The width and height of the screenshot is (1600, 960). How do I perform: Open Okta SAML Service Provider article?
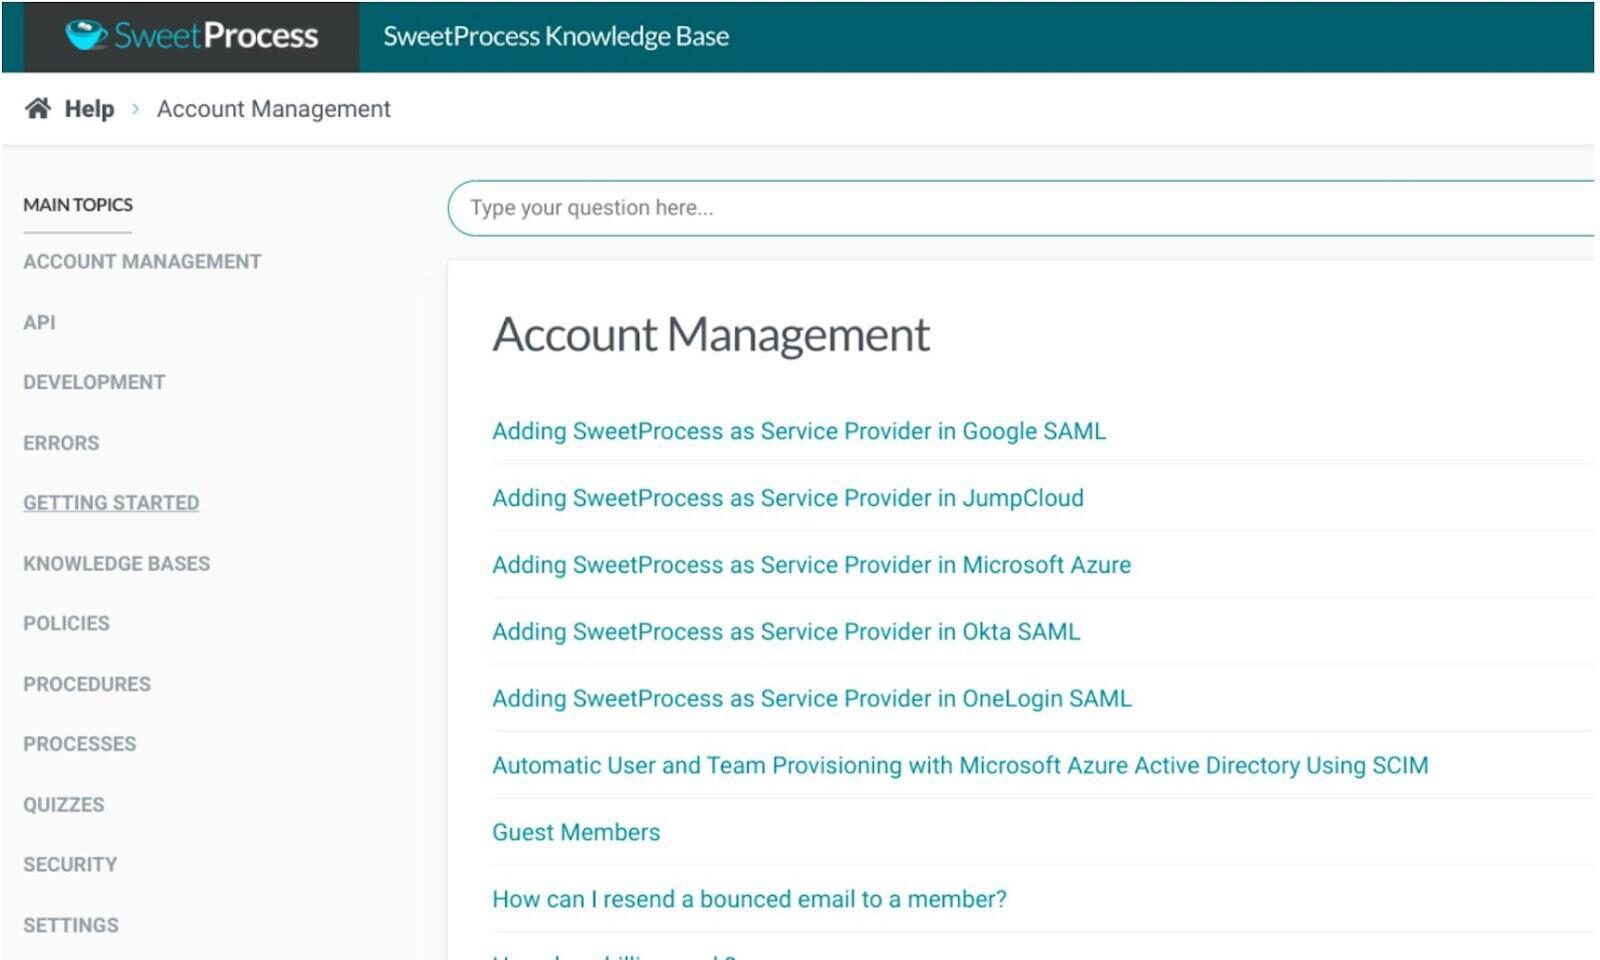786,632
